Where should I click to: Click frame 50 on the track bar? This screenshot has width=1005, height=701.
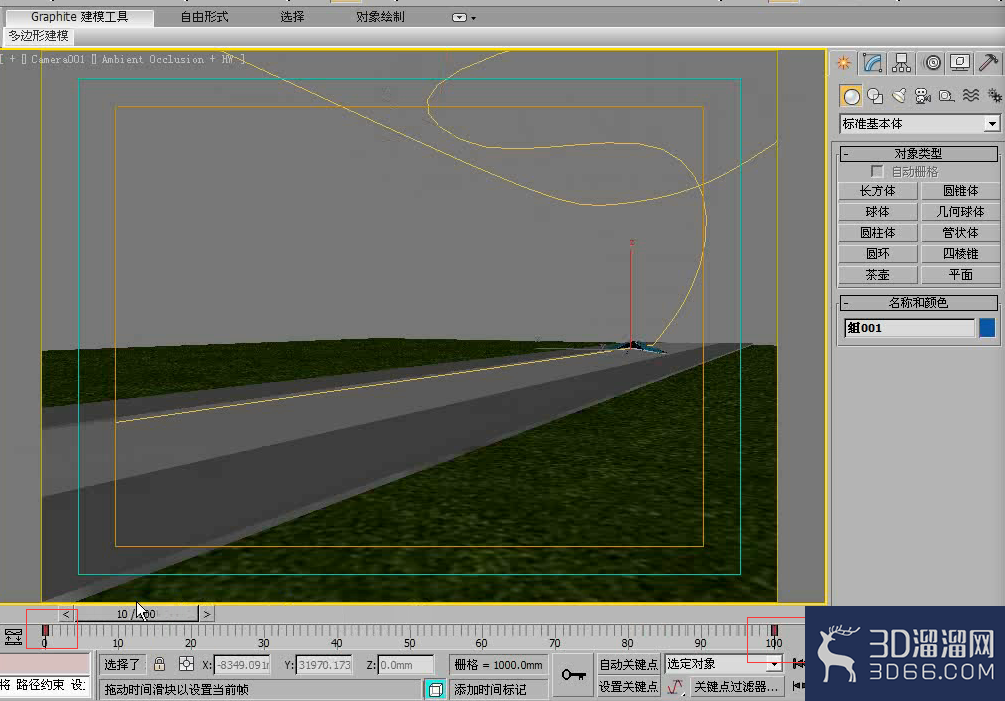410,631
